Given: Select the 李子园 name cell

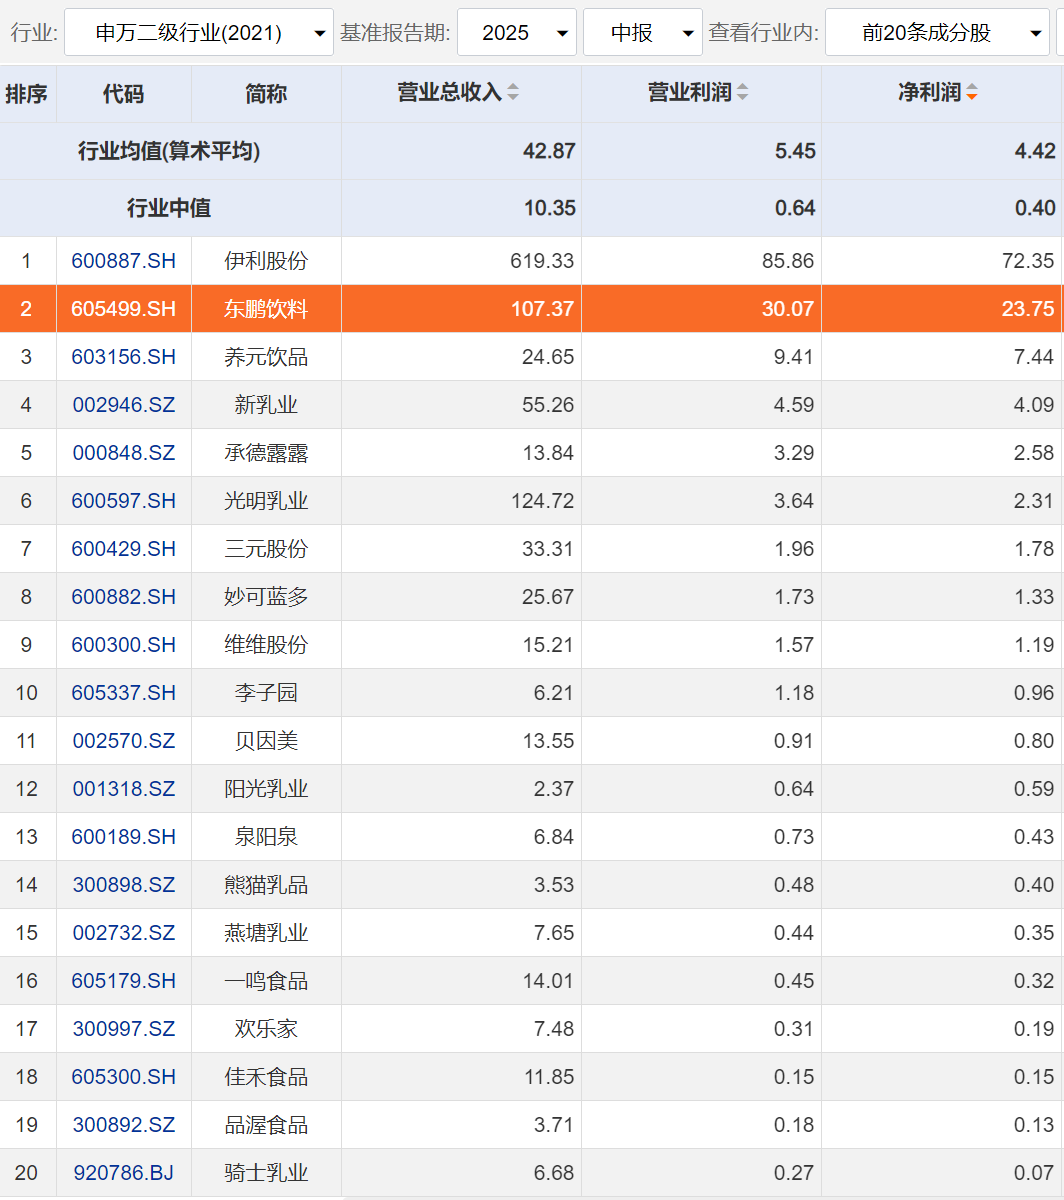Looking at the screenshot, I should pyautogui.click(x=266, y=693).
